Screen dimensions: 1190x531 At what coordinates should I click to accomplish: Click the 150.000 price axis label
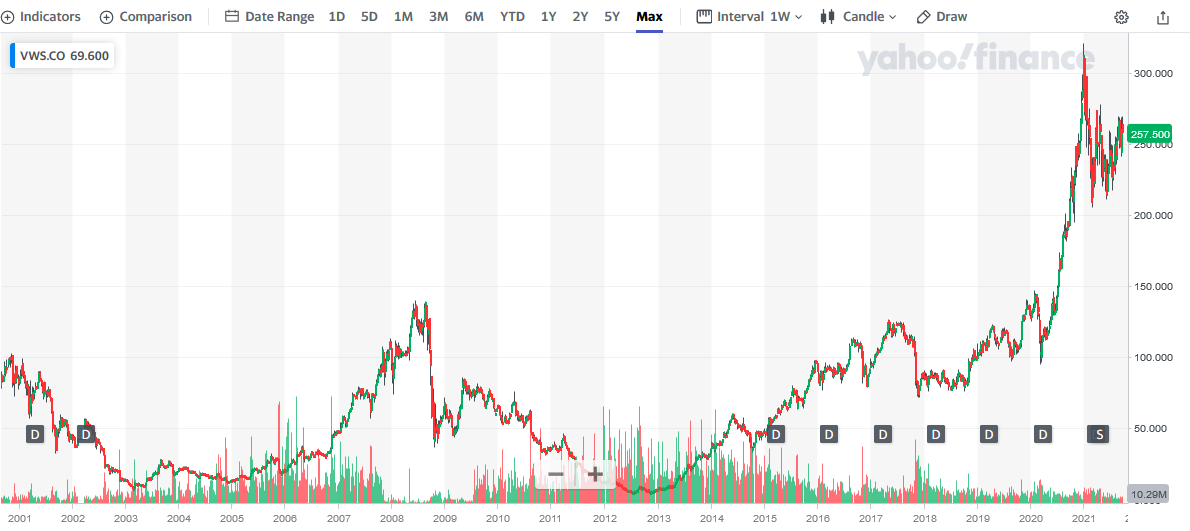coord(1151,286)
